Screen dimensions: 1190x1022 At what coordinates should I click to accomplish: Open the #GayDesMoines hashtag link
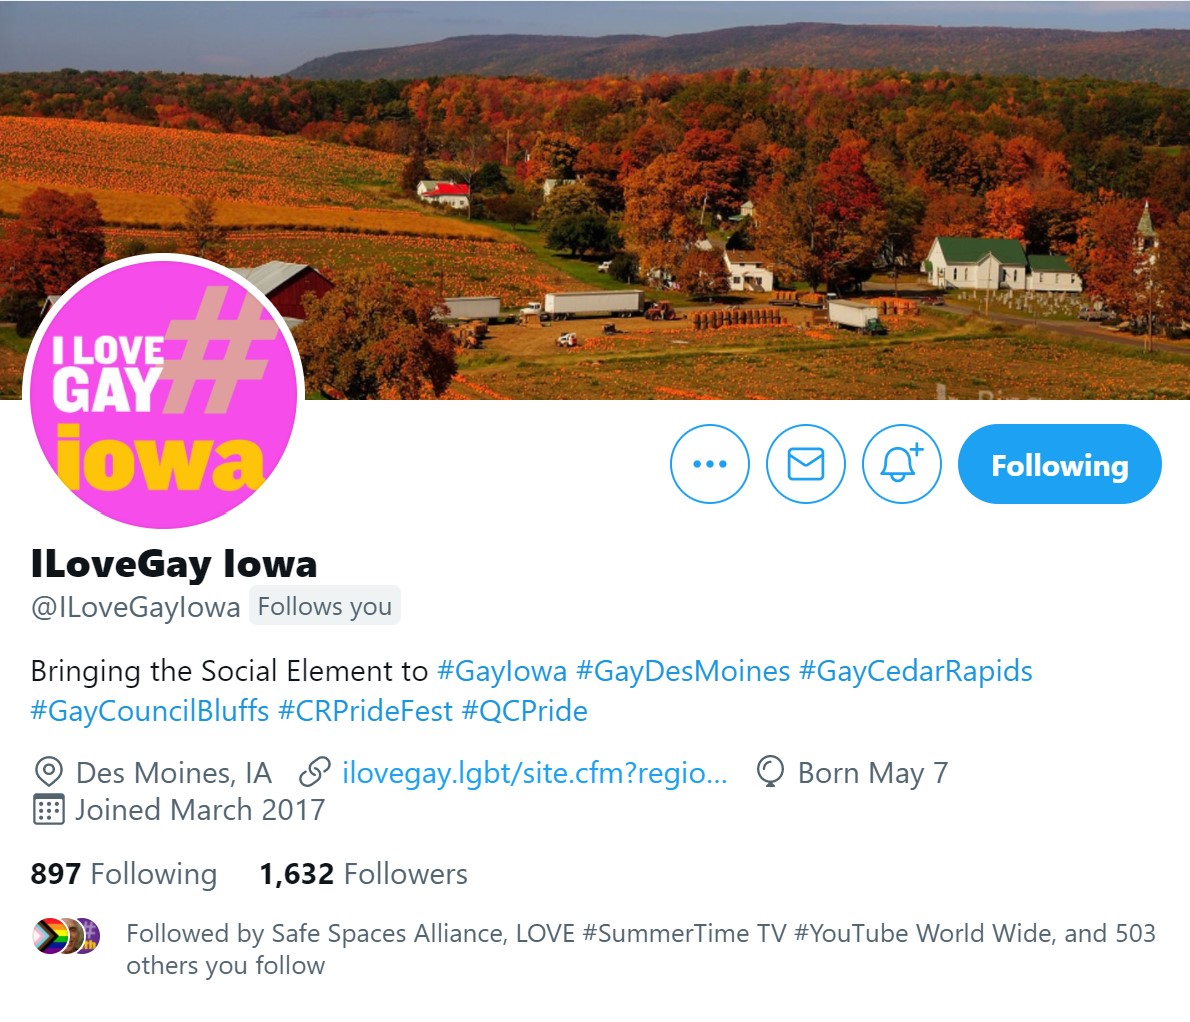683,671
